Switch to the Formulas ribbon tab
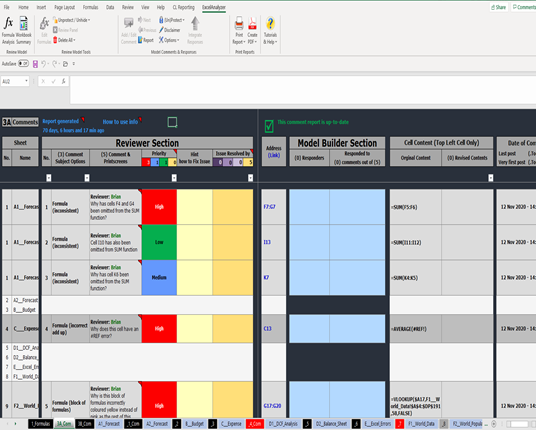 (90, 7)
